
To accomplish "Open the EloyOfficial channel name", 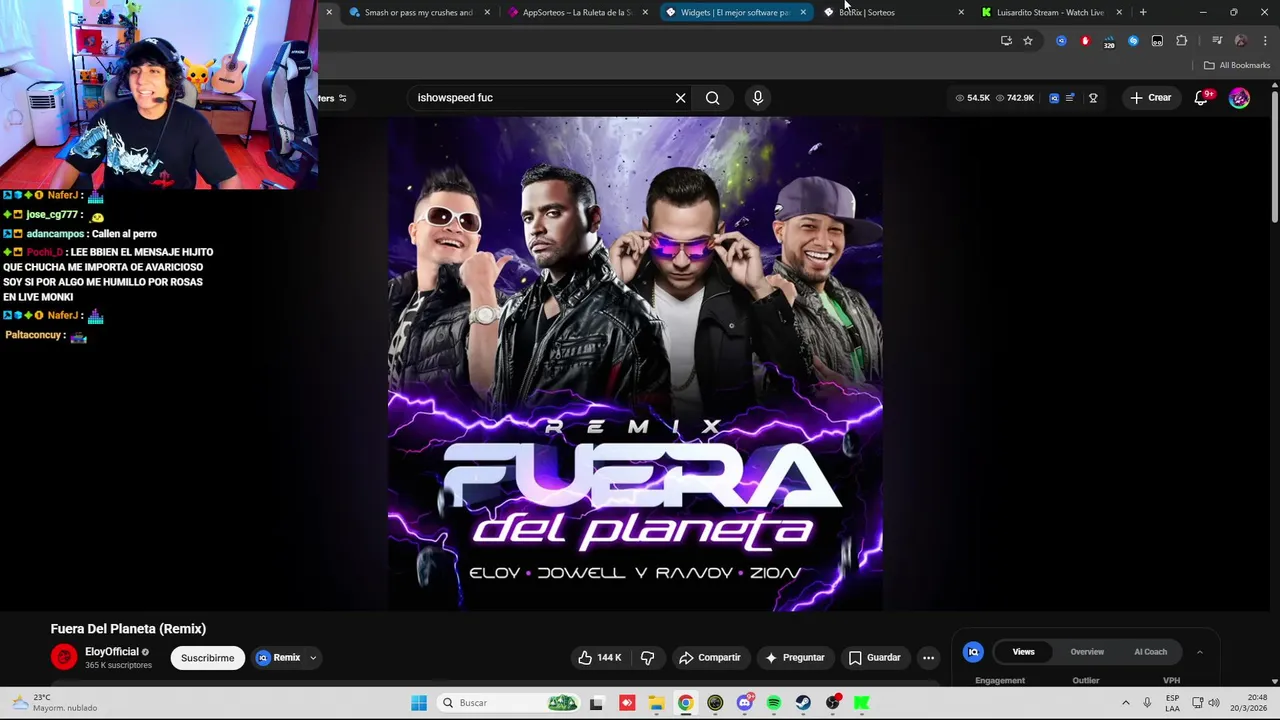I will click(x=112, y=652).
